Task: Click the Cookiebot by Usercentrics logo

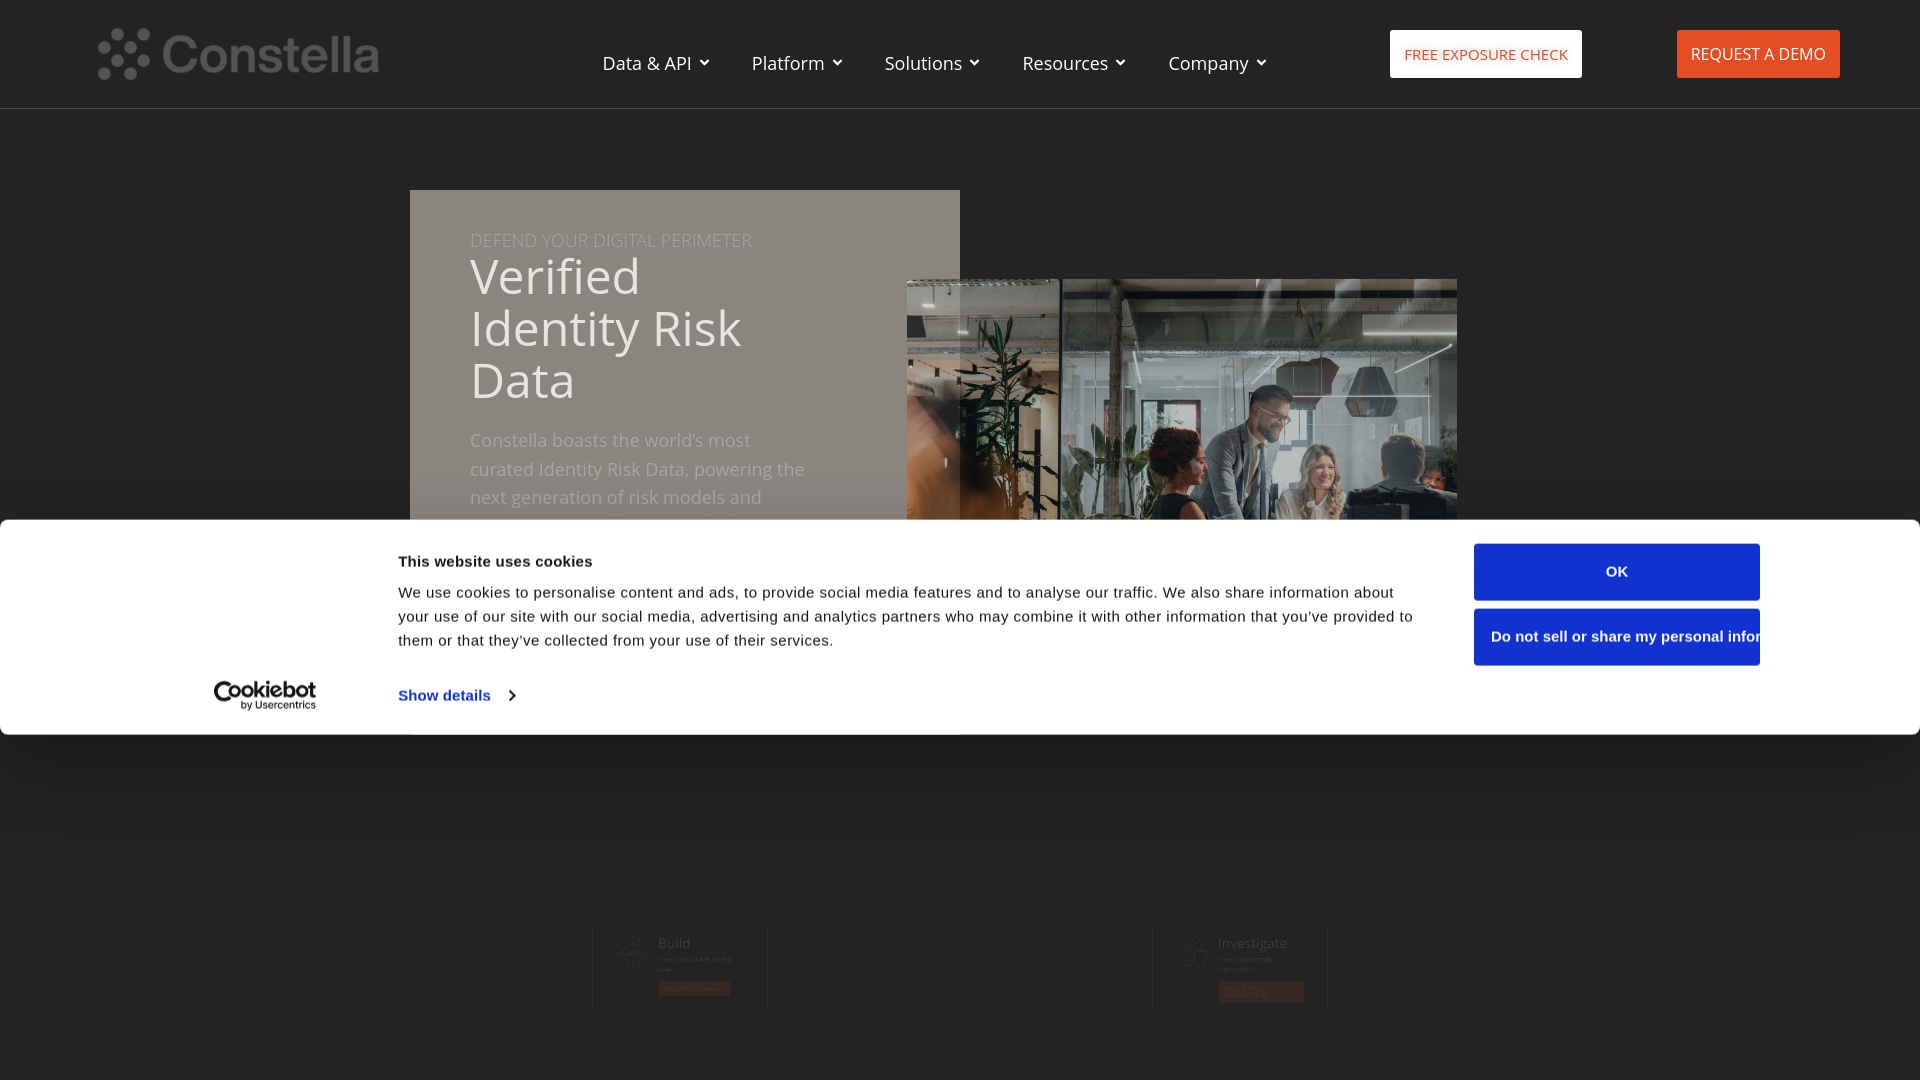Action: pyautogui.click(x=265, y=696)
